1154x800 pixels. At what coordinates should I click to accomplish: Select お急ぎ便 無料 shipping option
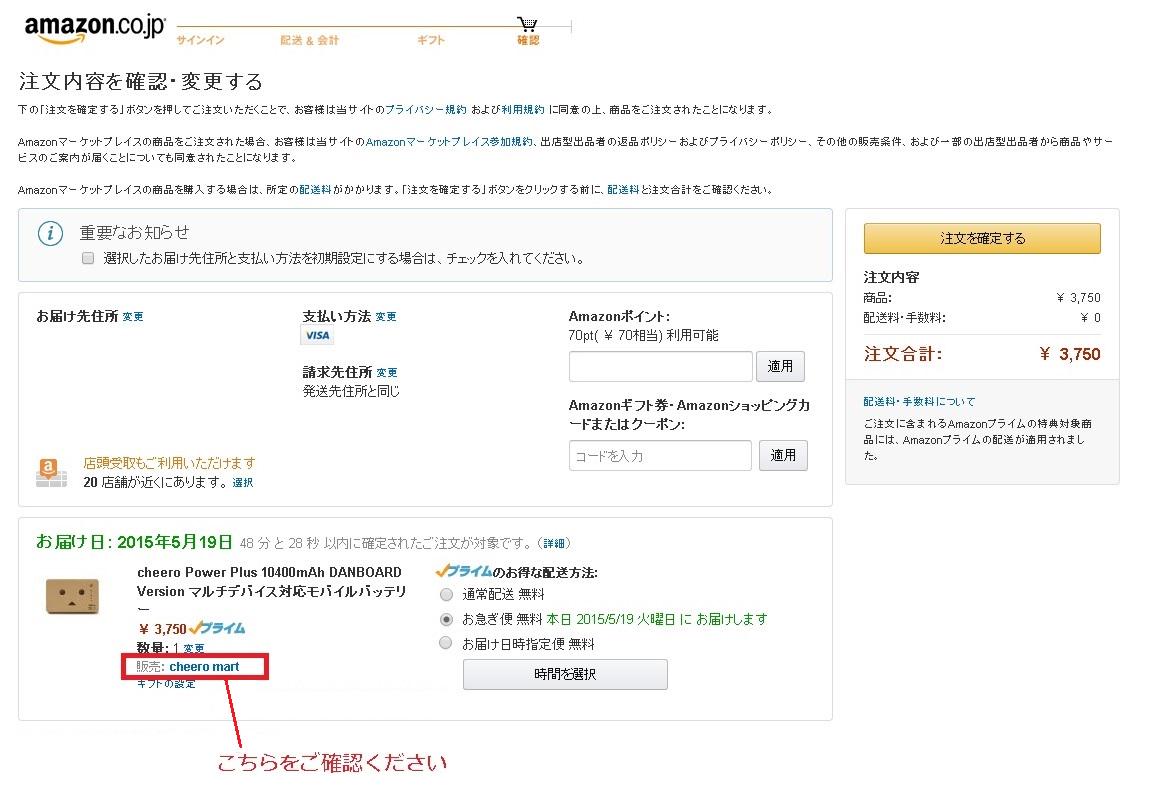coord(446,619)
